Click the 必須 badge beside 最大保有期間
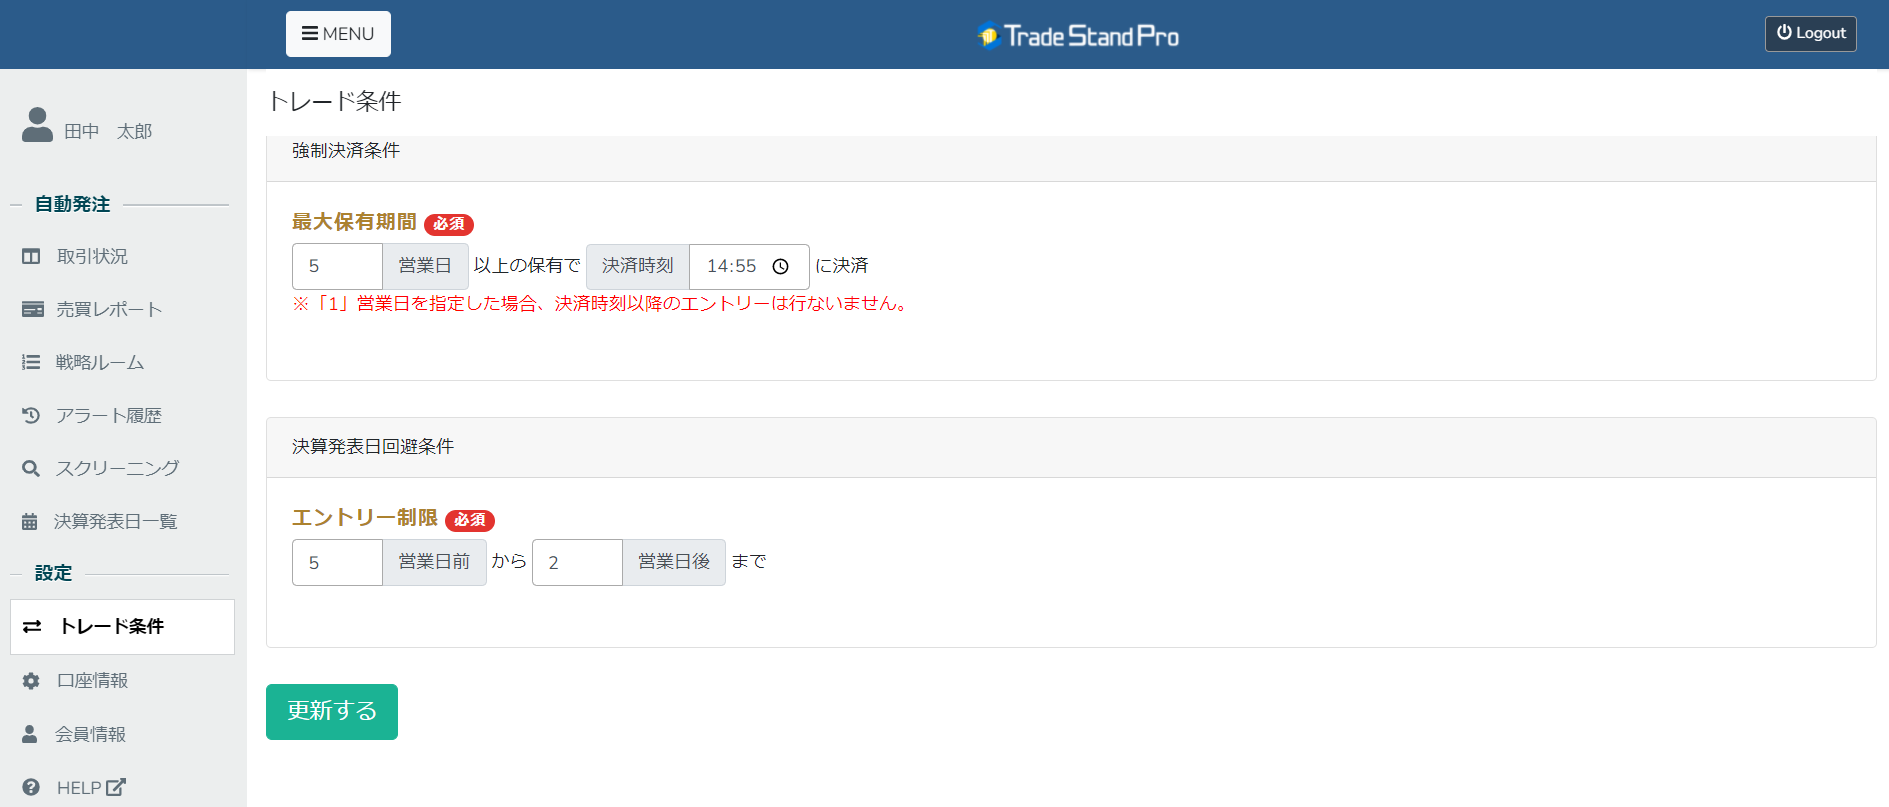Screen dimensions: 1889x807 [449, 224]
